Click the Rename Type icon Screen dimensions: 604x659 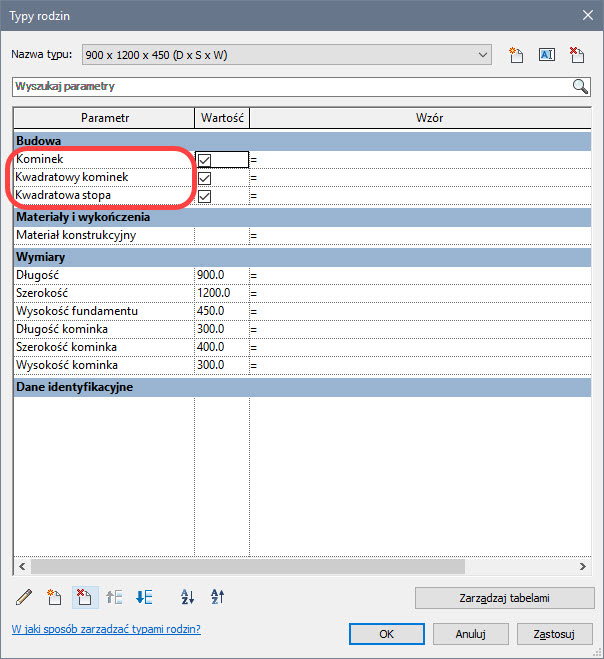point(547,55)
